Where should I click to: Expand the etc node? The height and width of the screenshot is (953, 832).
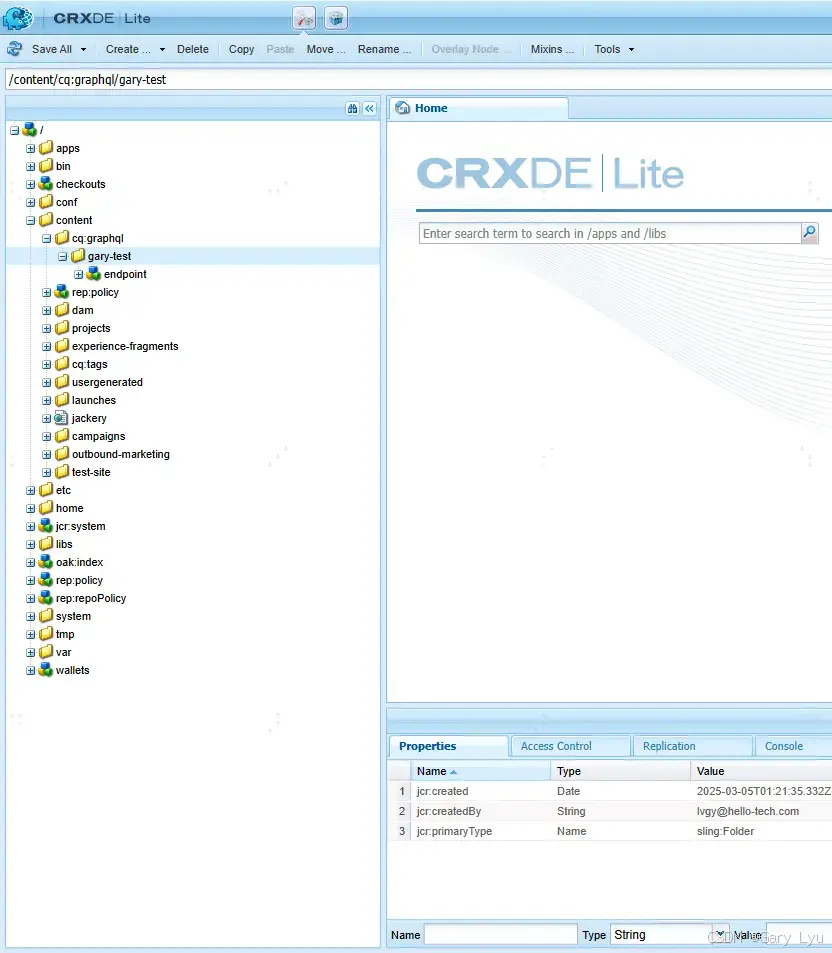pos(30,490)
